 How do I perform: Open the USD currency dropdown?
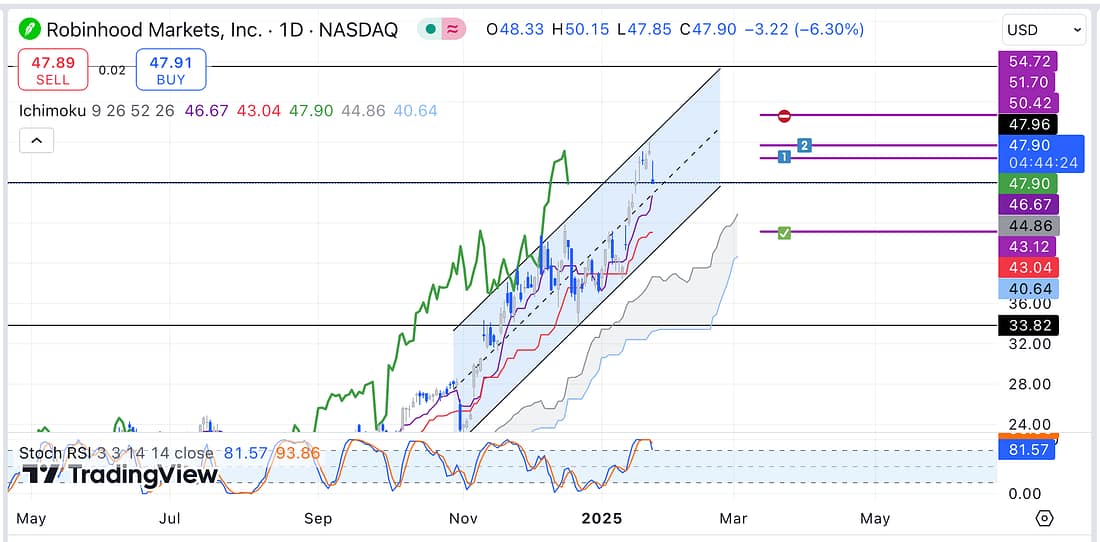pyautogui.click(x=1043, y=30)
